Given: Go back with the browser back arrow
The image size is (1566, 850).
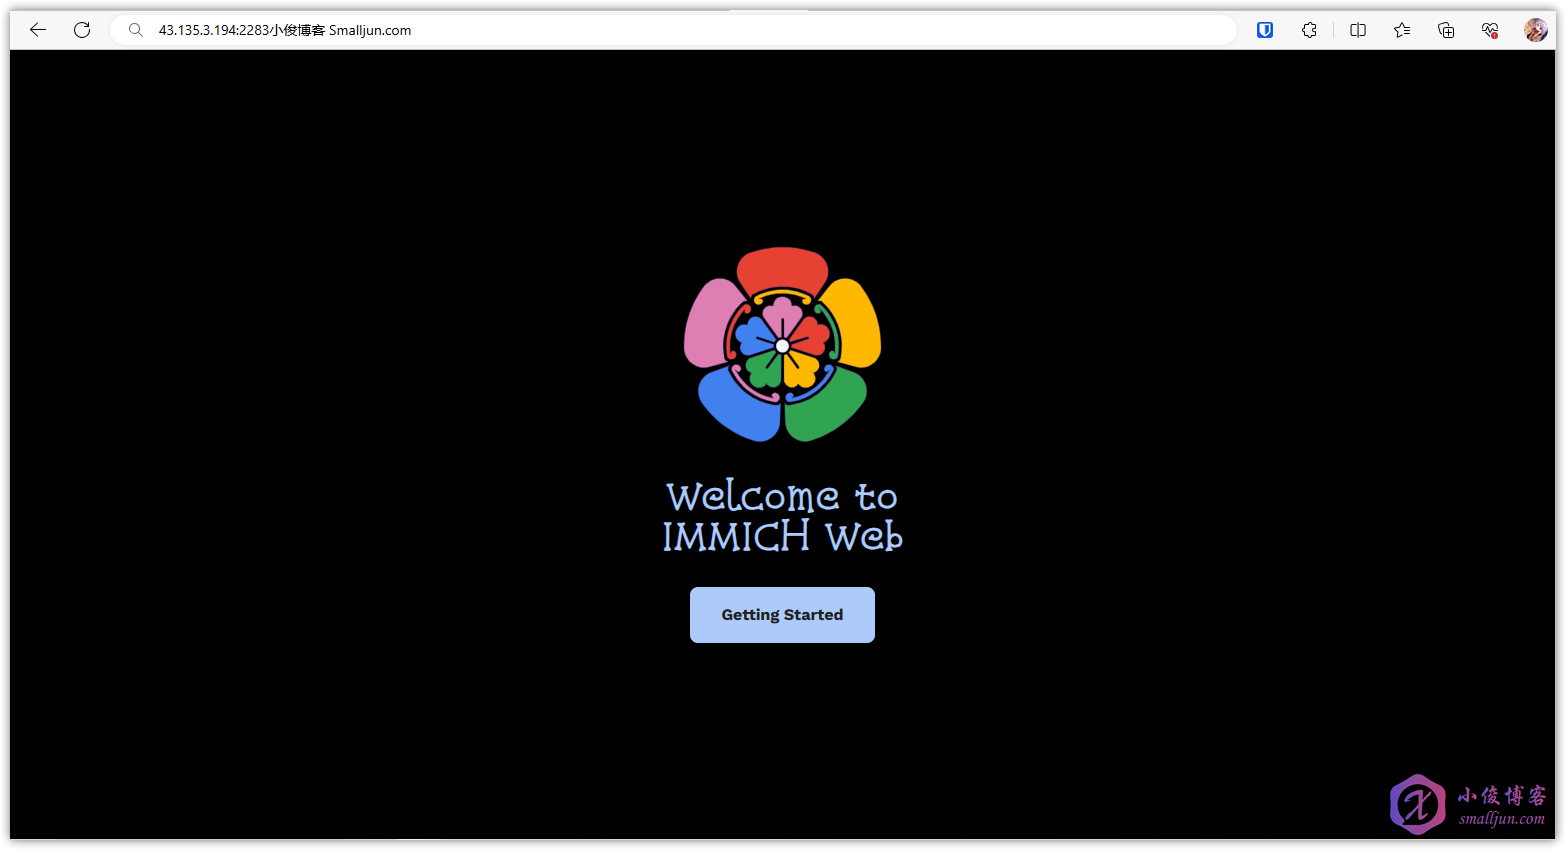Looking at the screenshot, I should point(38,30).
